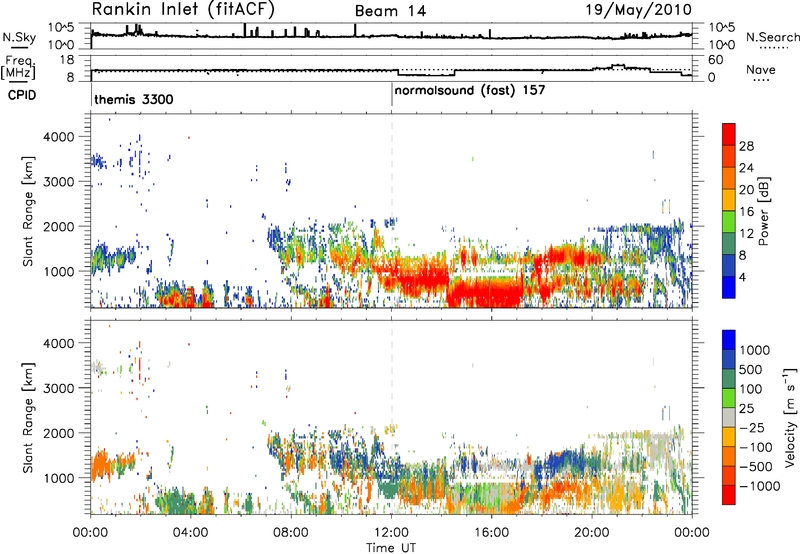Click the CPID change marker line at 12:00
Viewport: 800px width, 554px height.
click(x=392, y=95)
